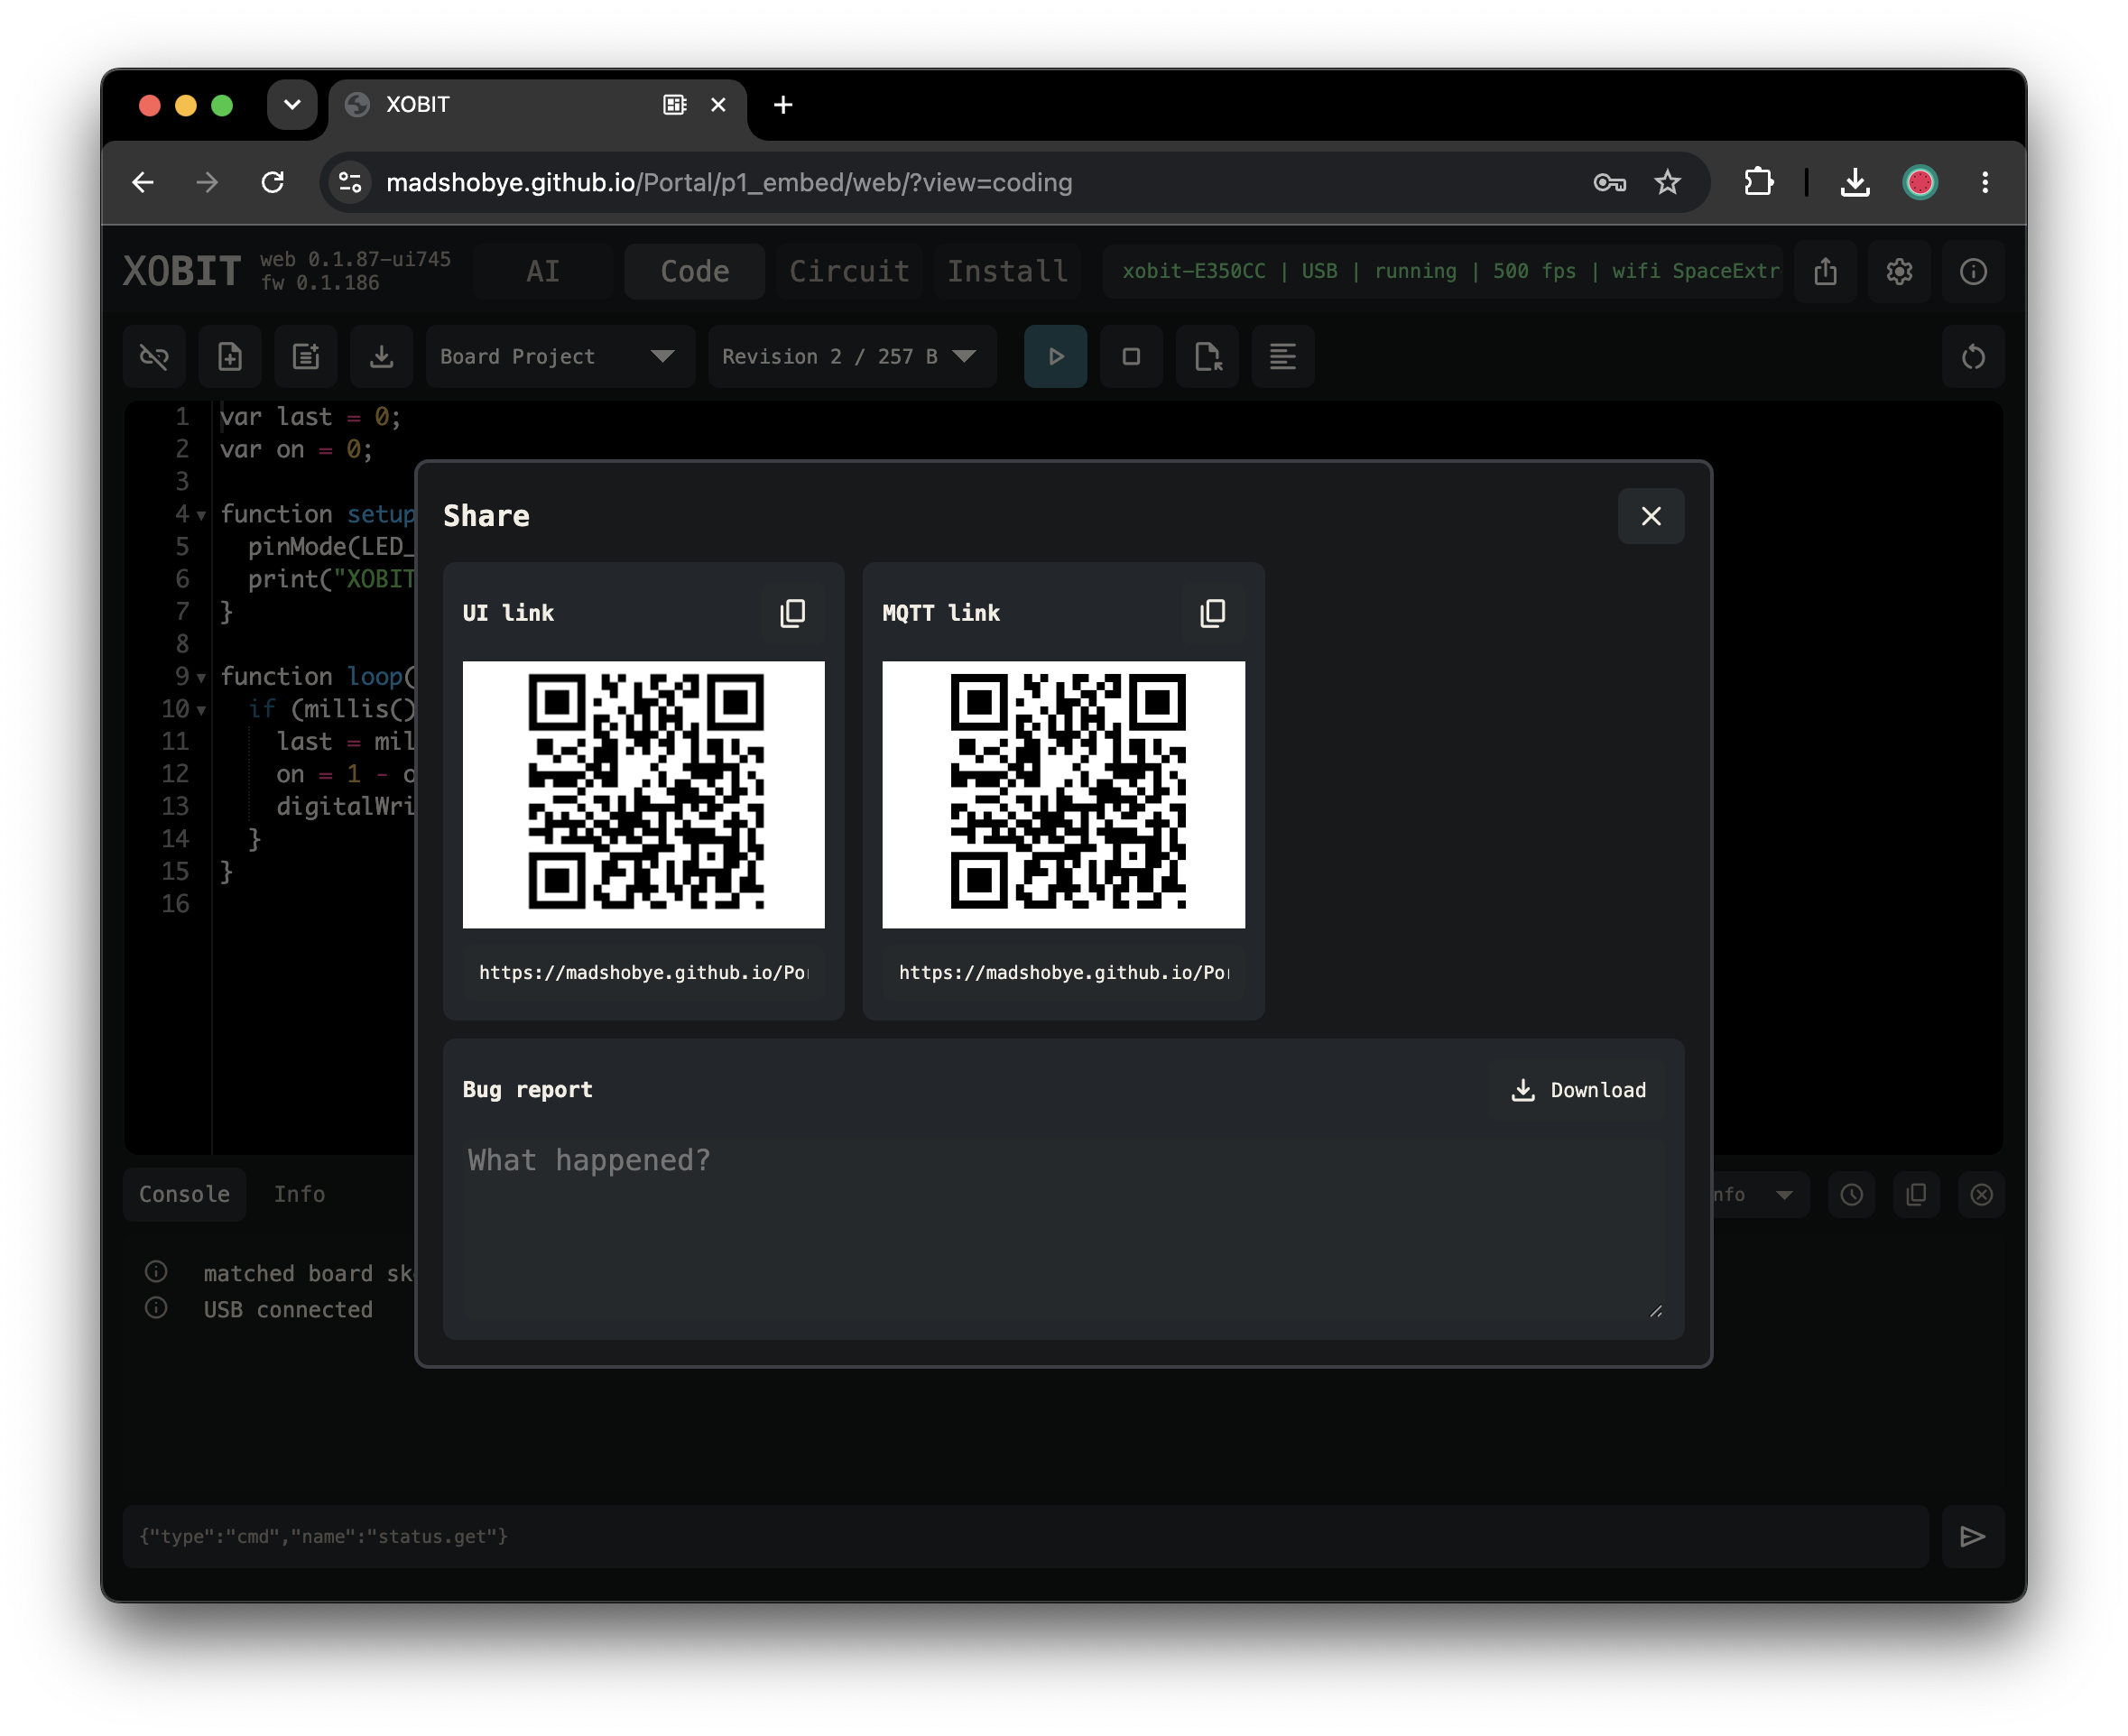Open the tab search dropdown chevron
Viewport: 2128px width, 1736px height.
292,105
